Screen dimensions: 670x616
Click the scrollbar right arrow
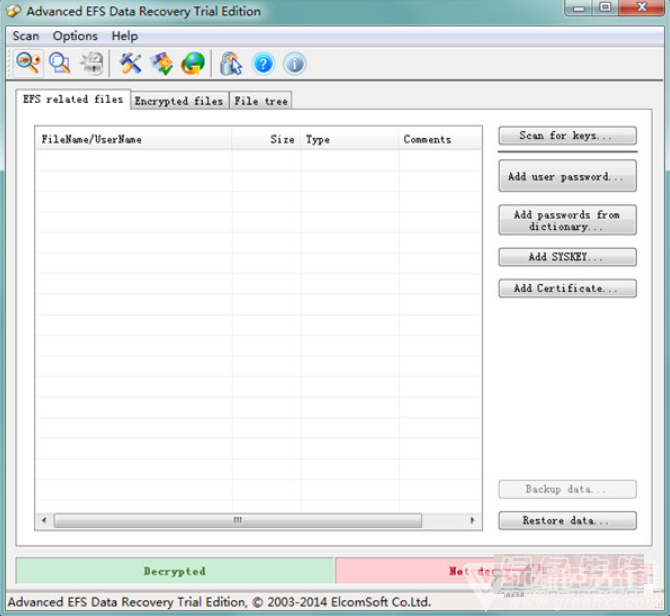pos(472,520)
